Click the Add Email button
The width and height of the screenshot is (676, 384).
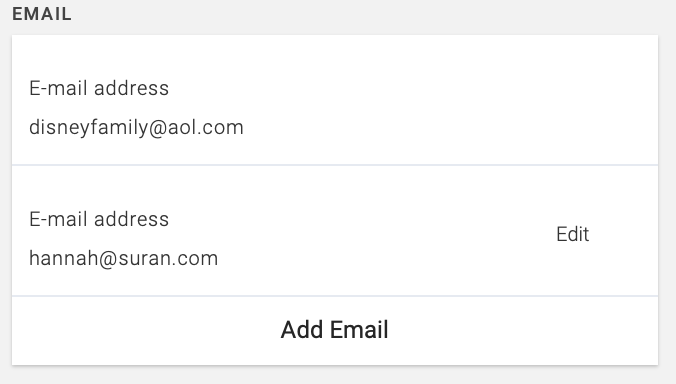335,331
